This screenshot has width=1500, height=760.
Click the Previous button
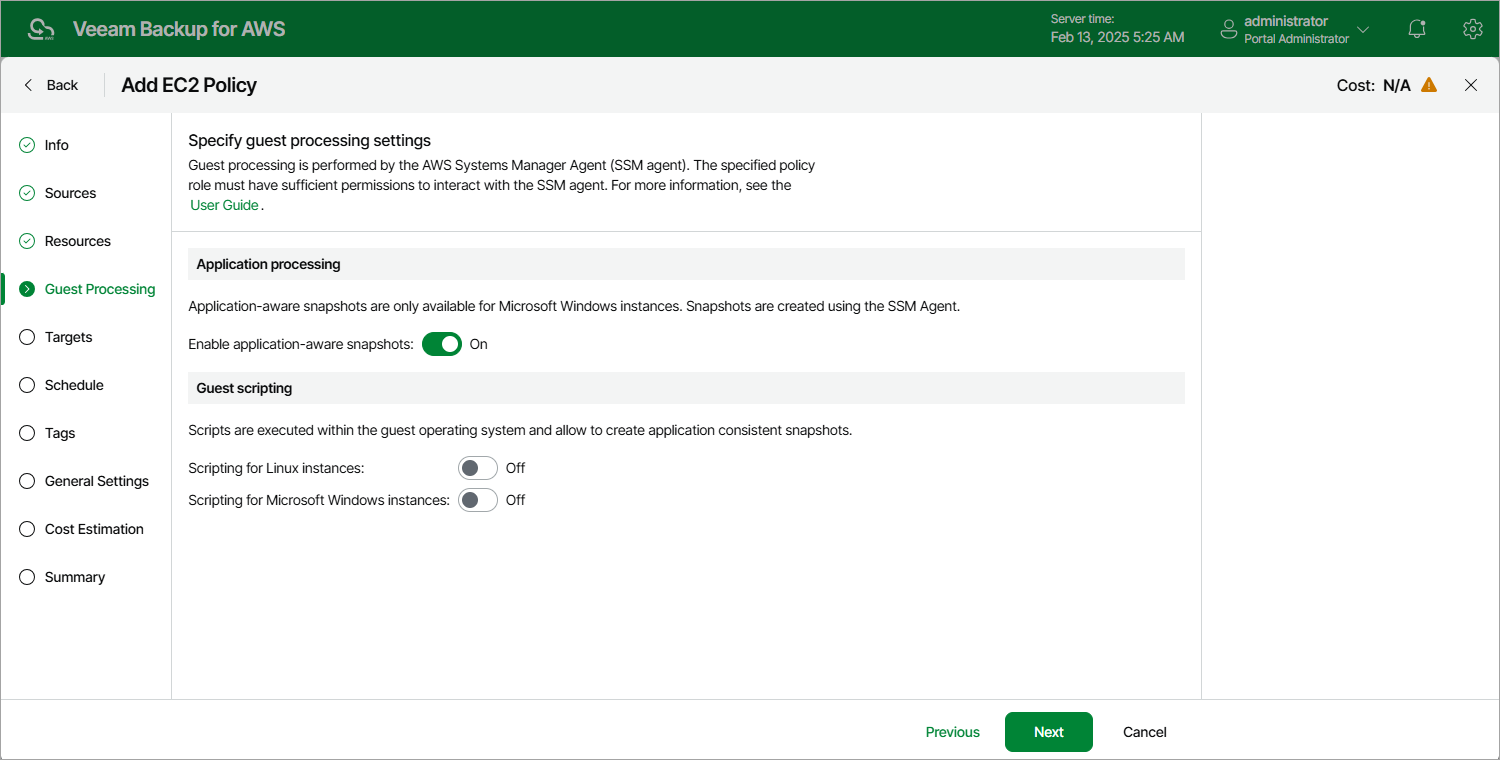pos(952,732)
